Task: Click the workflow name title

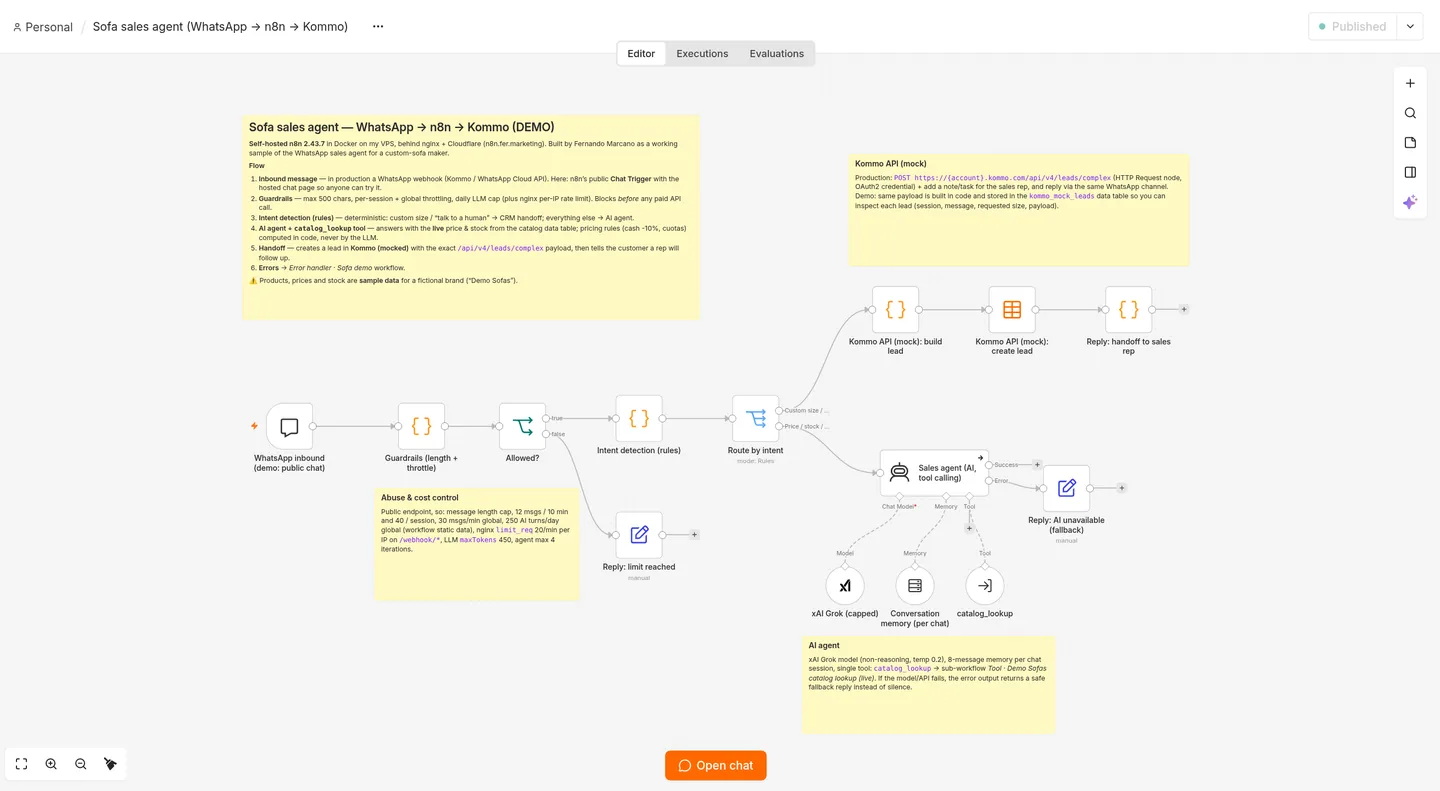Action: [220, 27]
